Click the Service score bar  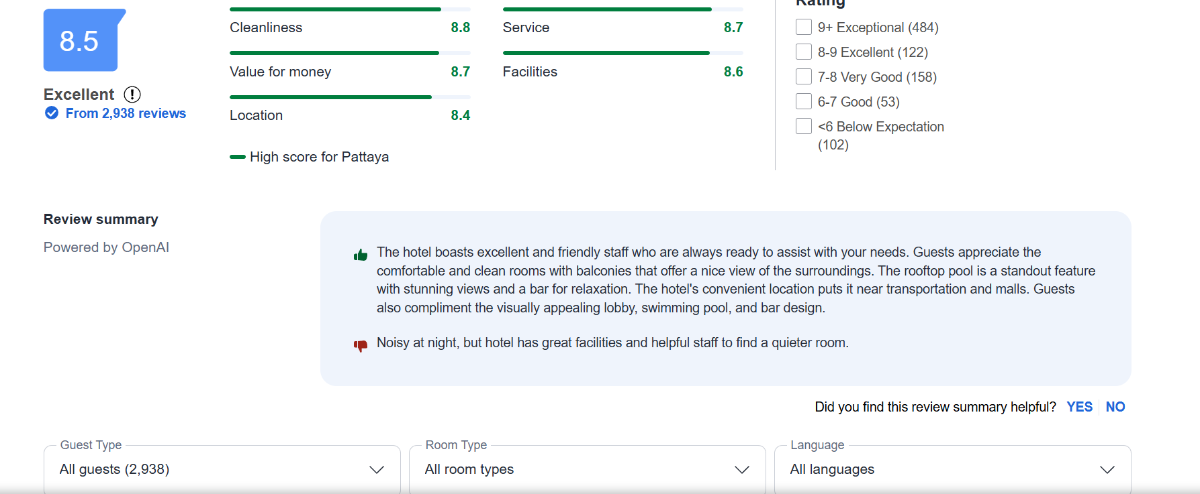623,9
